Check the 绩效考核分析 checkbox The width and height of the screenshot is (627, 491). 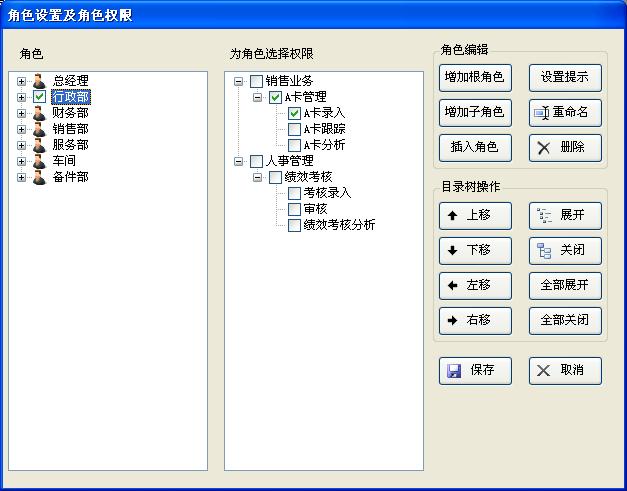coord(294,225)
